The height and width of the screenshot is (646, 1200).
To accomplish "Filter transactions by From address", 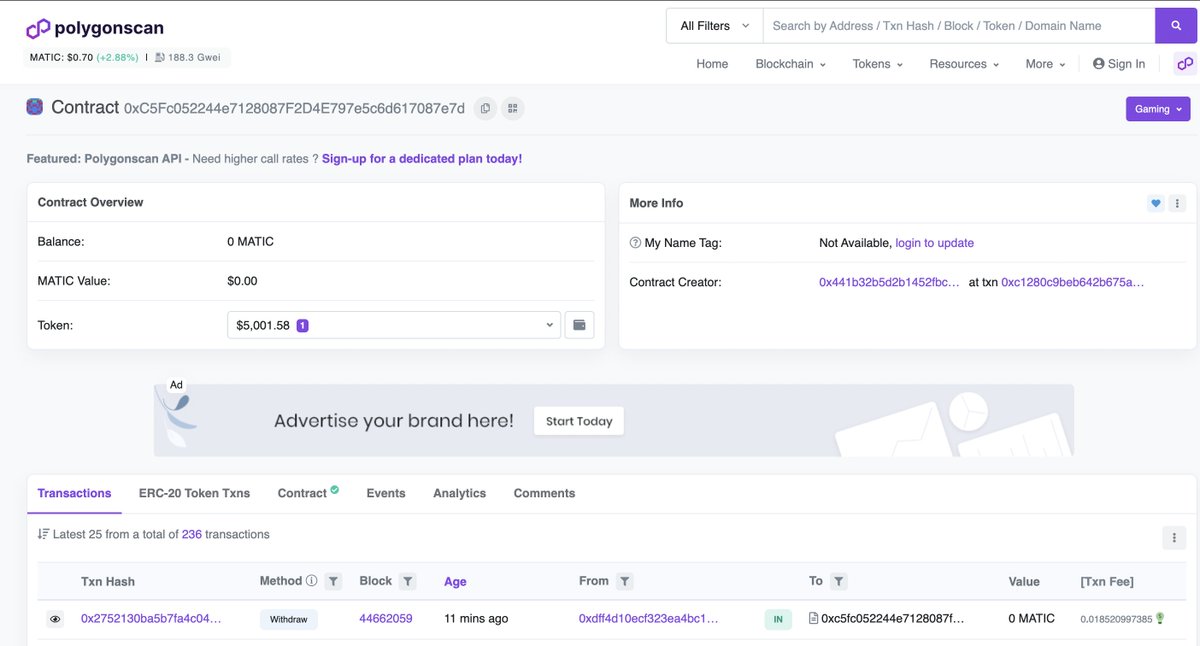I will 624,581.
